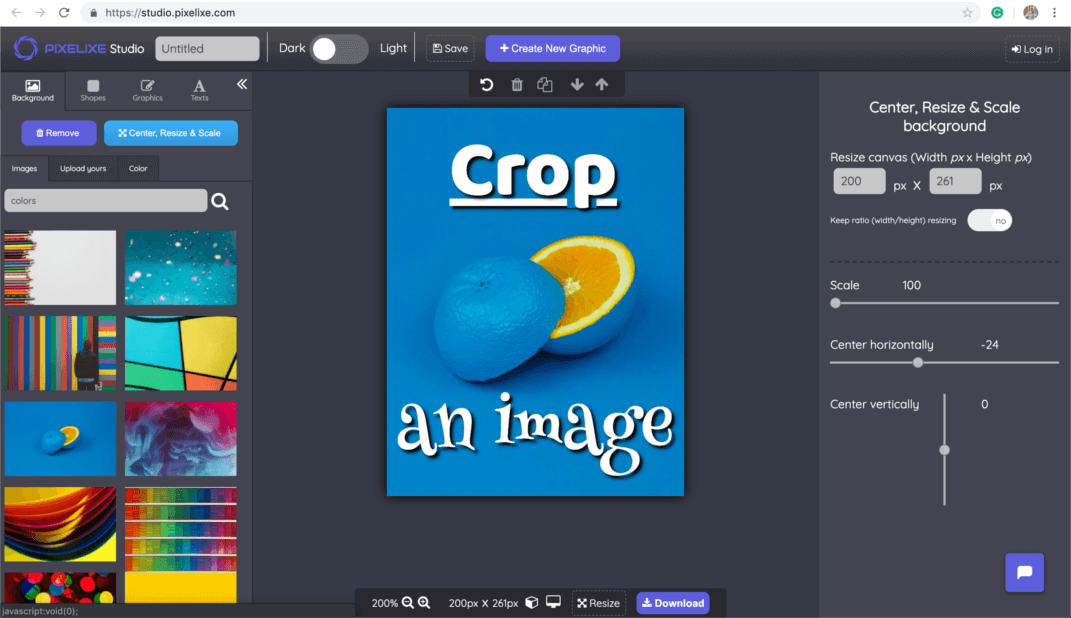Move layer down with the down arrow
1071x618 pixels.
click(577, 85)
